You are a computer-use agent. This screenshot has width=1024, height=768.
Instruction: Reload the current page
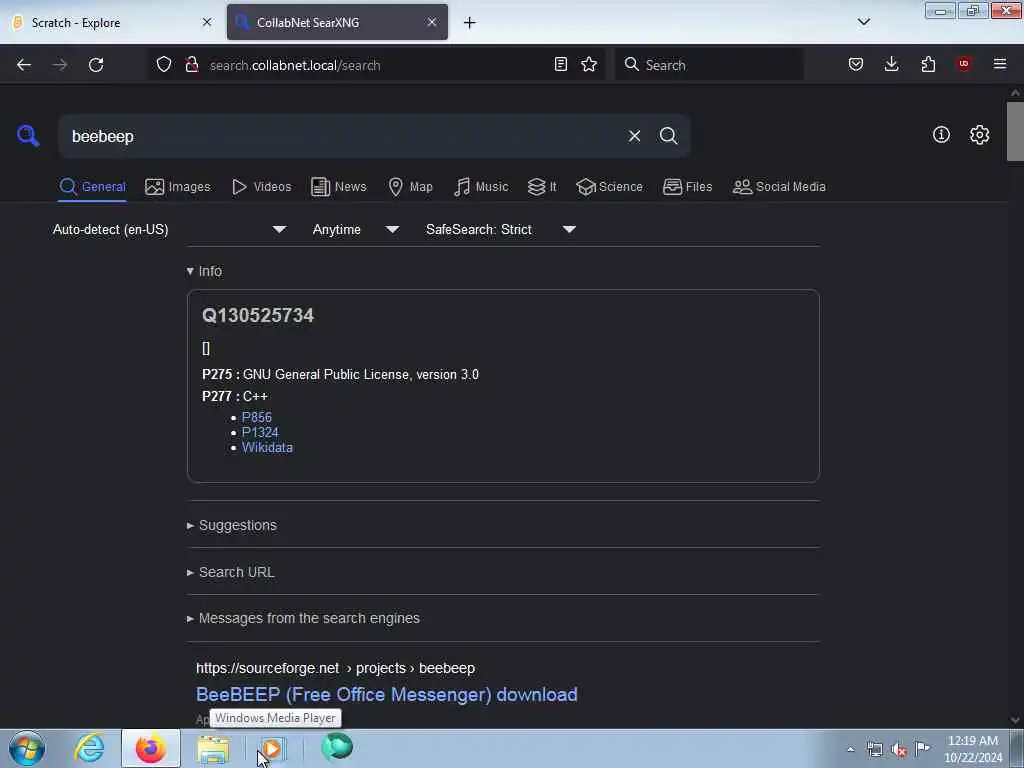click(x=96, y=65)
